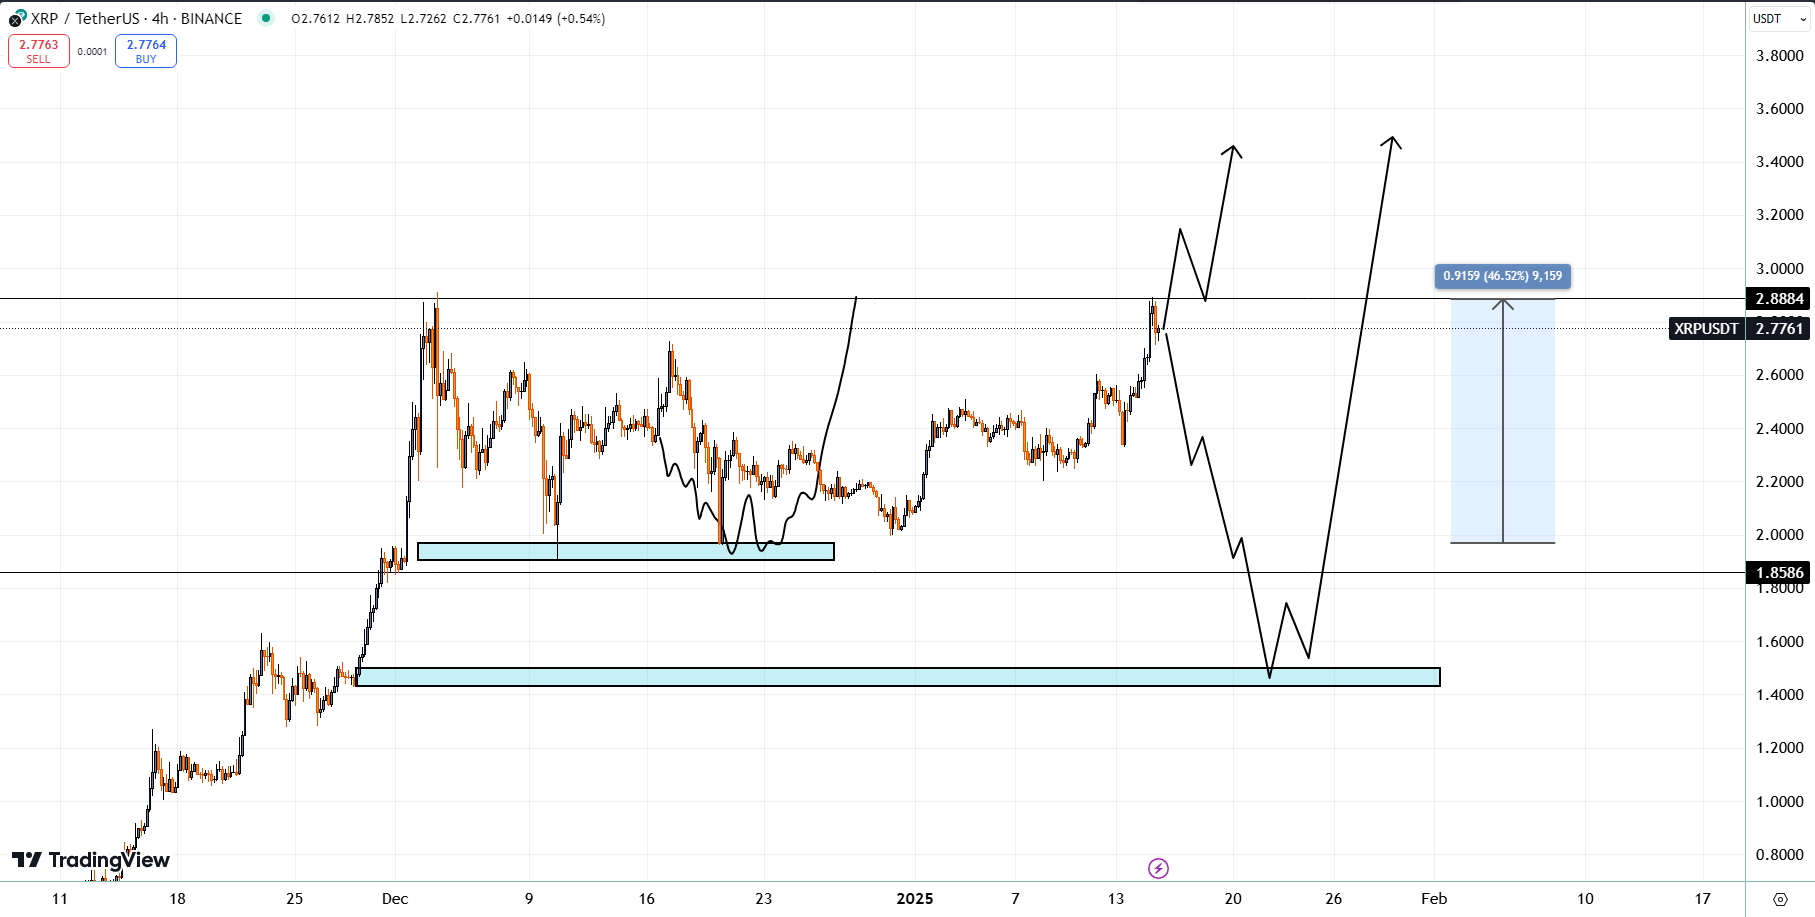Click the 13 date label on the time axis
The height and width of the screenshot is (917, 1815).
[1116, 899]
